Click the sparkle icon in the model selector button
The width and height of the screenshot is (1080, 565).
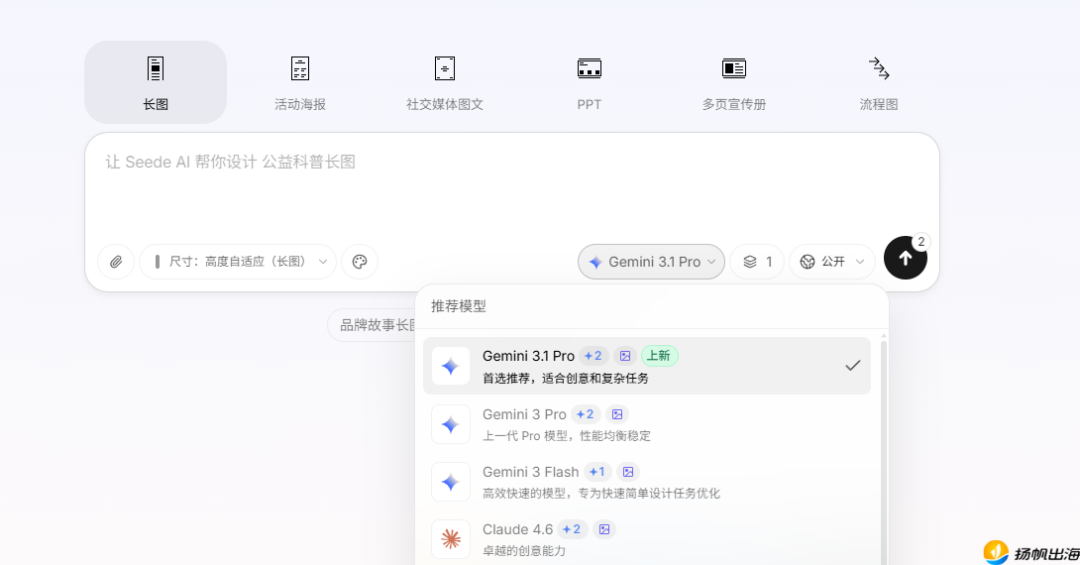pos(596,263)
